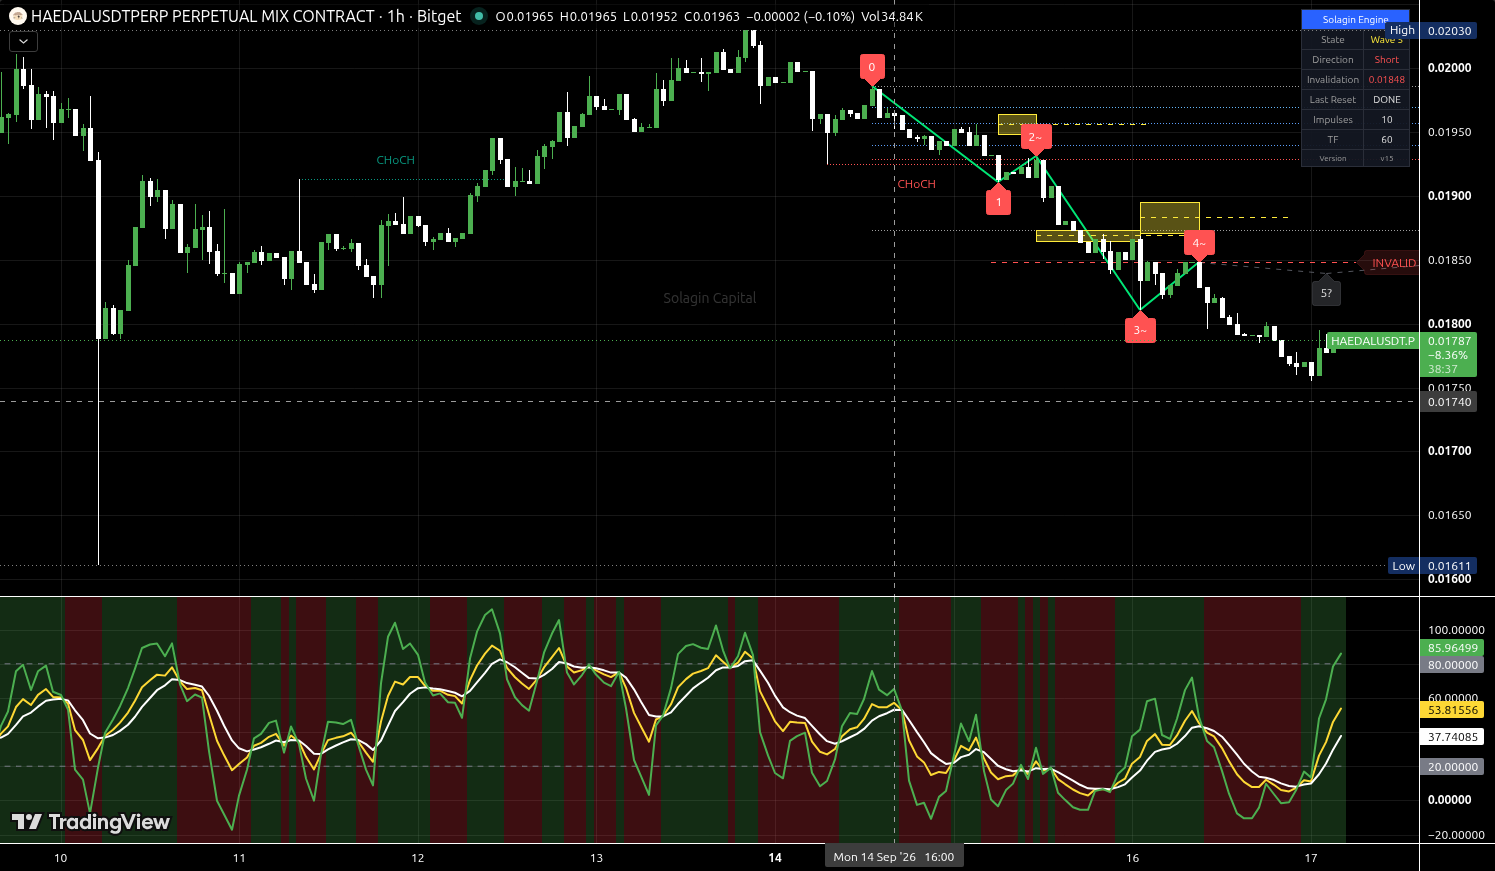
Task: Select large yellow zone box above wave 4~
Action: pos(1170,218)
